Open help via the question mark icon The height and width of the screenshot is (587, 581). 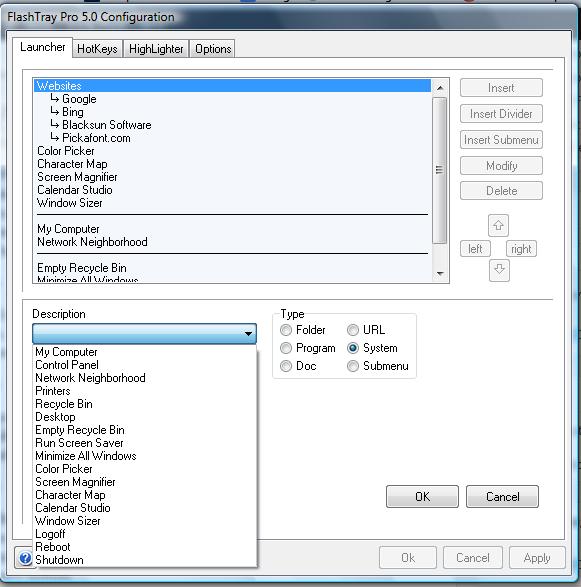[25, 558]
